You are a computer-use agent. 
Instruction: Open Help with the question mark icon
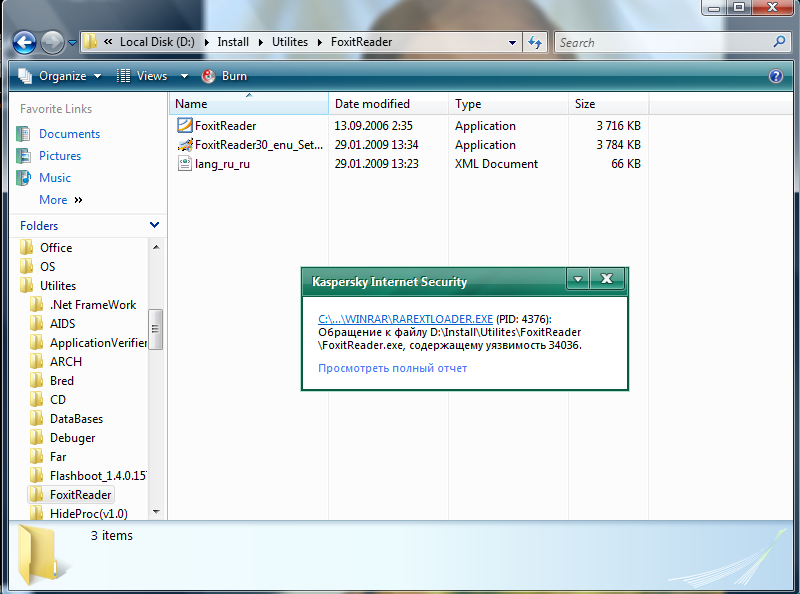776,76
